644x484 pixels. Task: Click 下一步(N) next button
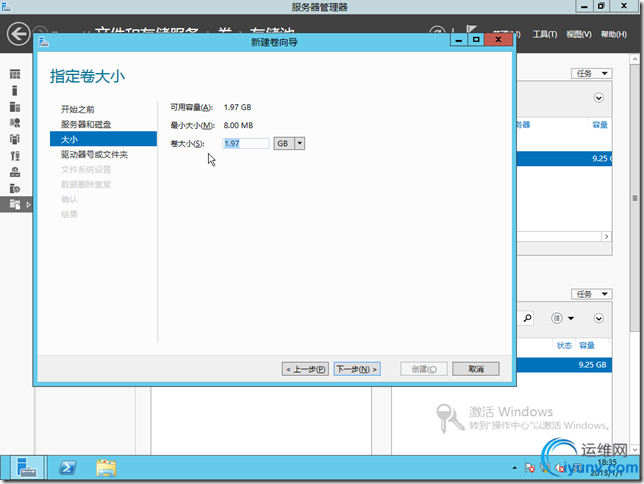357,369
